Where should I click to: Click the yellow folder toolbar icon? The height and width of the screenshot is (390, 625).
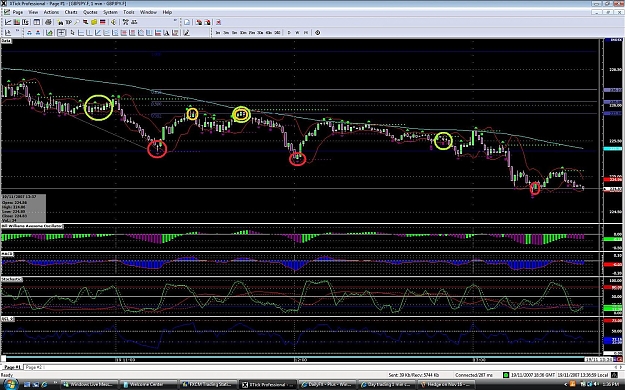94,22
